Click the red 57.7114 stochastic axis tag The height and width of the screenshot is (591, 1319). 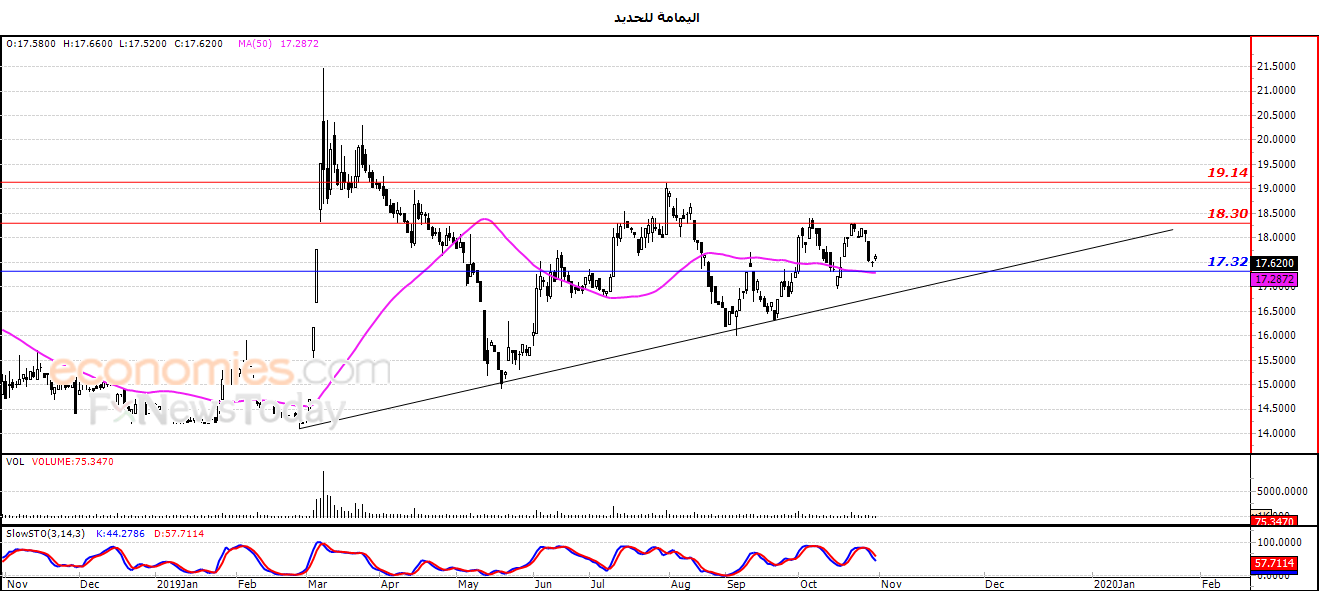coord(1274,563)
